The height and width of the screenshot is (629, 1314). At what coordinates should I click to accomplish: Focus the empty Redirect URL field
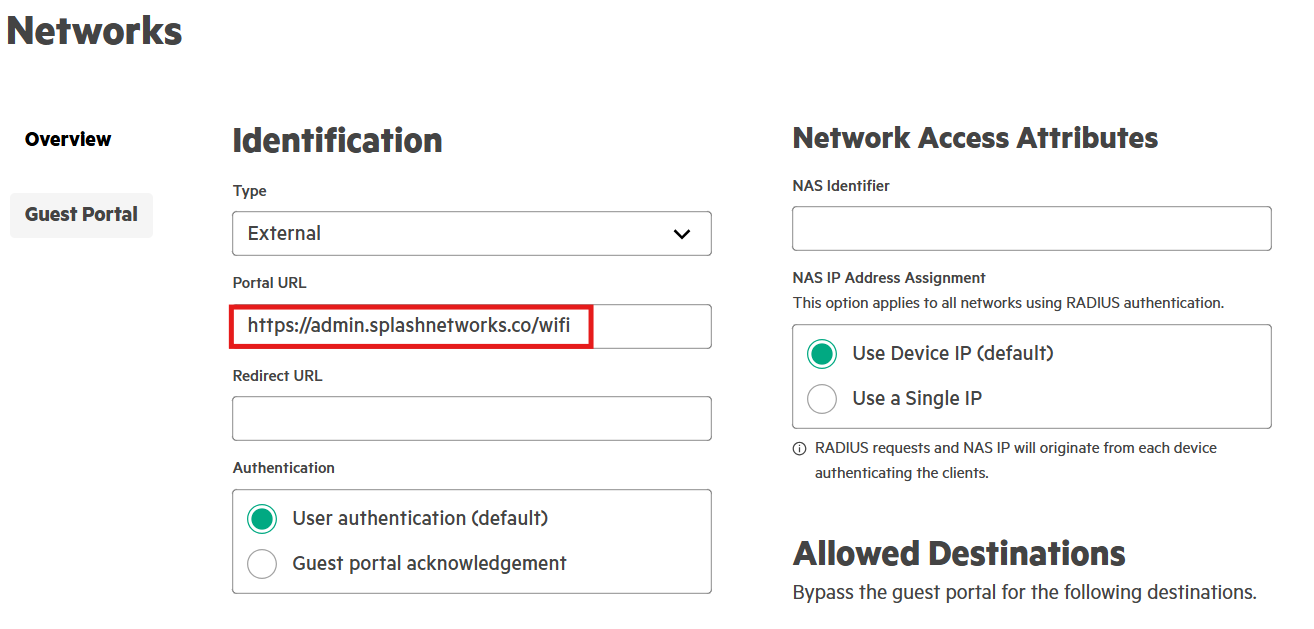point(472,418)
